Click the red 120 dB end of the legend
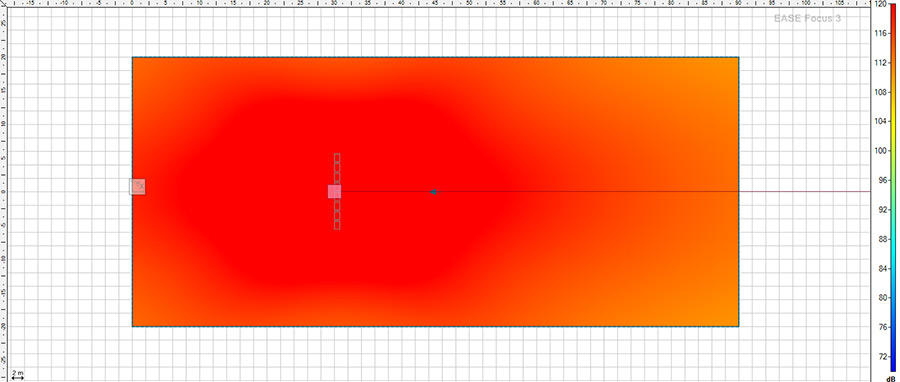 coord(893,5)
